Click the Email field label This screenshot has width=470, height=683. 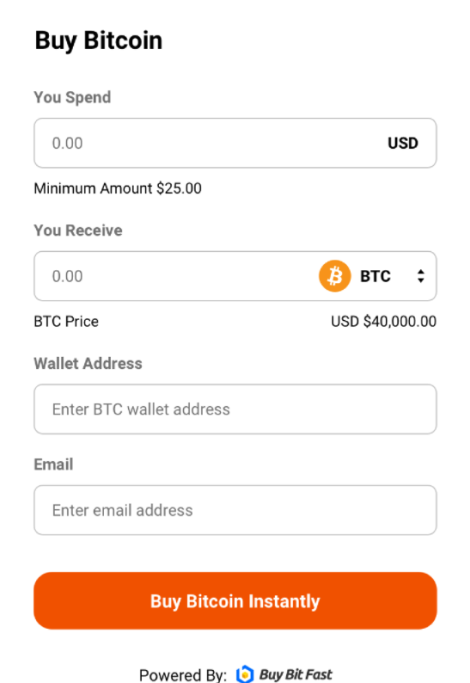[54, 464]
